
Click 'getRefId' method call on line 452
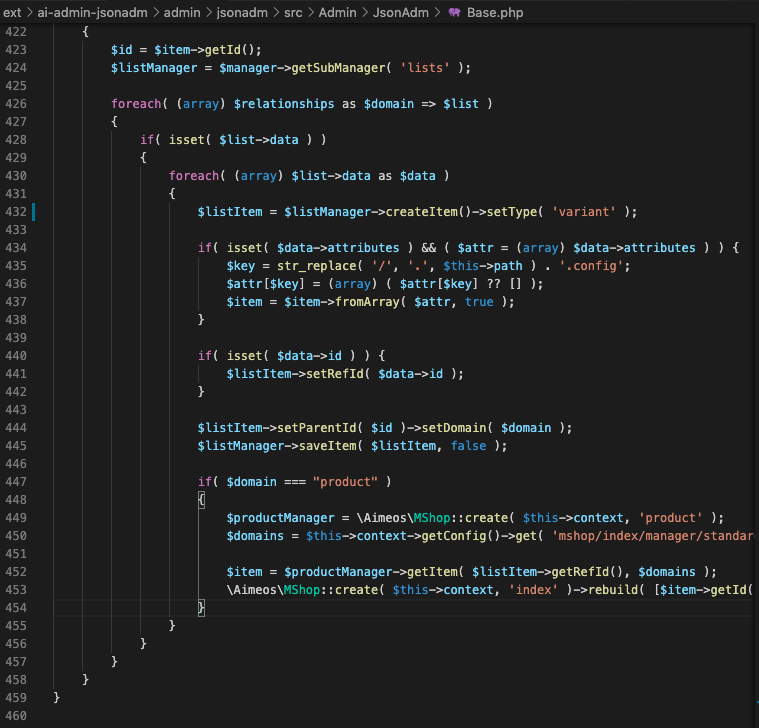coord(580,572)
